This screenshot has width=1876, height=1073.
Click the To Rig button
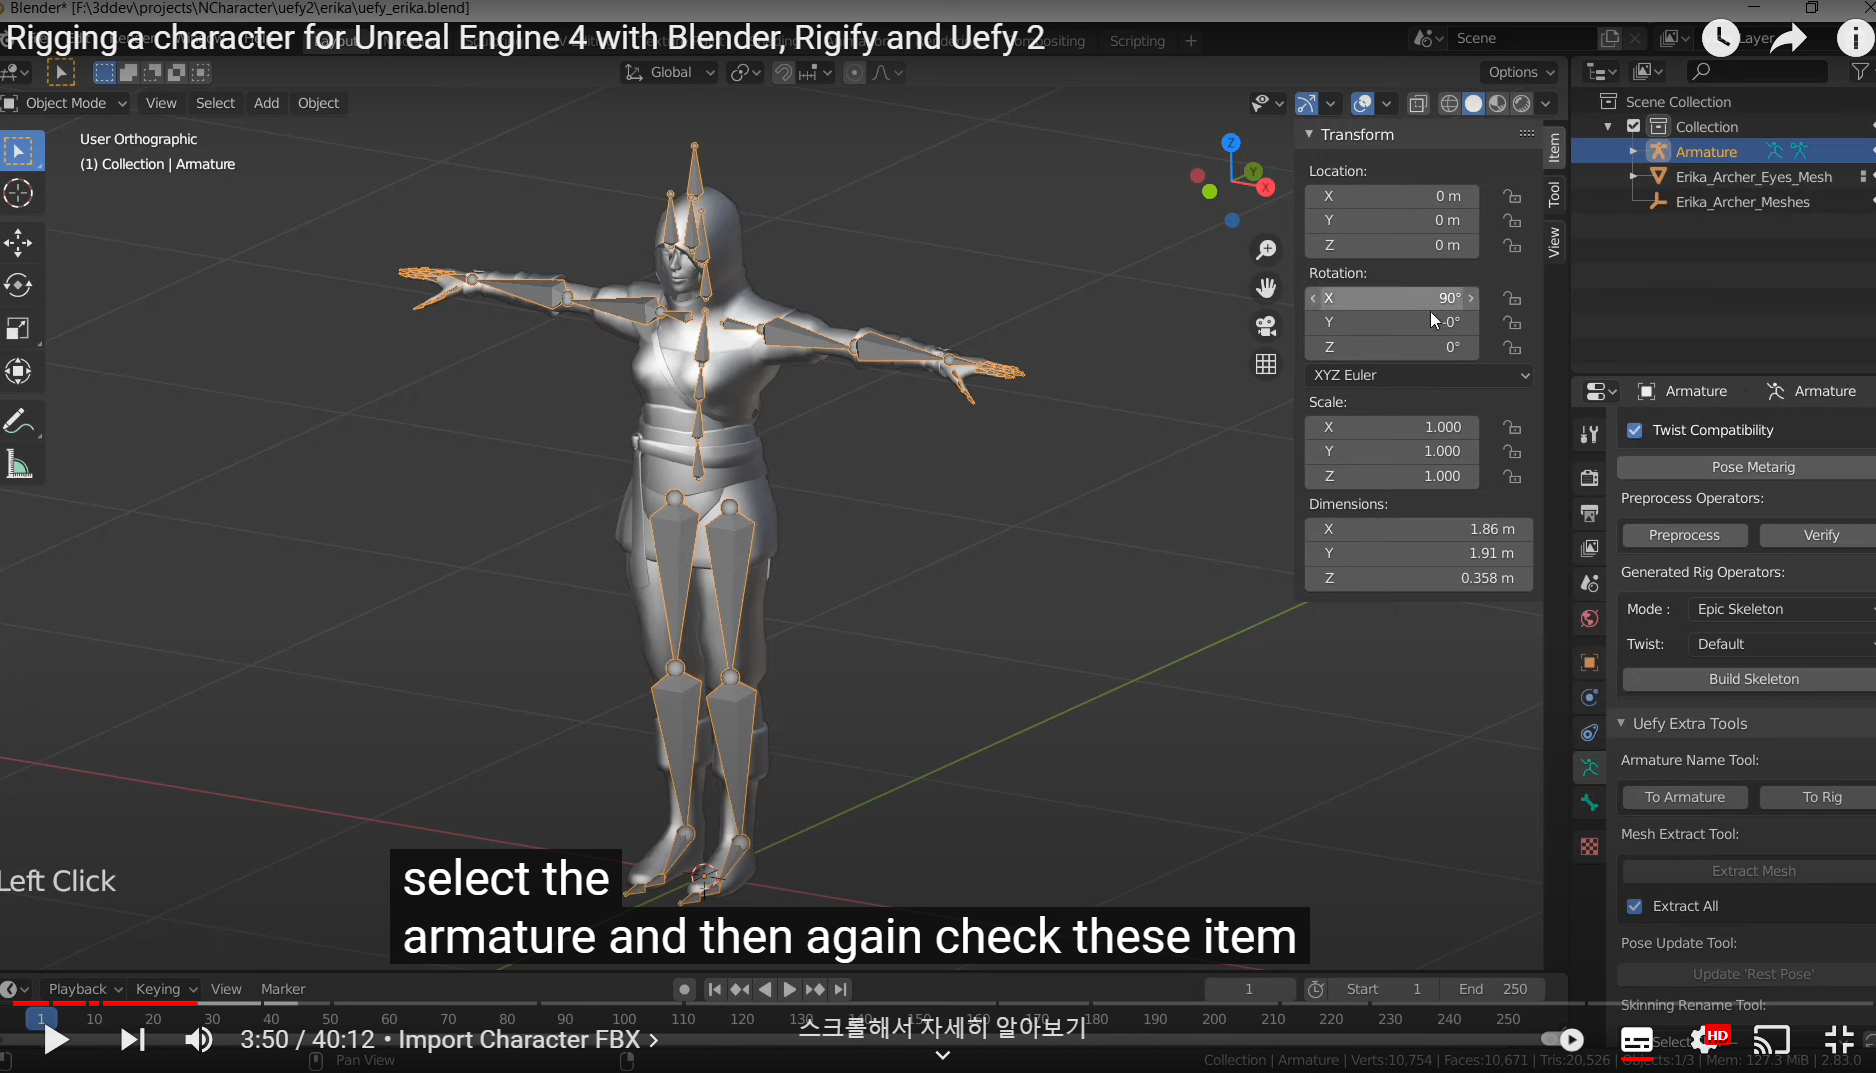tap(1820, 797)
